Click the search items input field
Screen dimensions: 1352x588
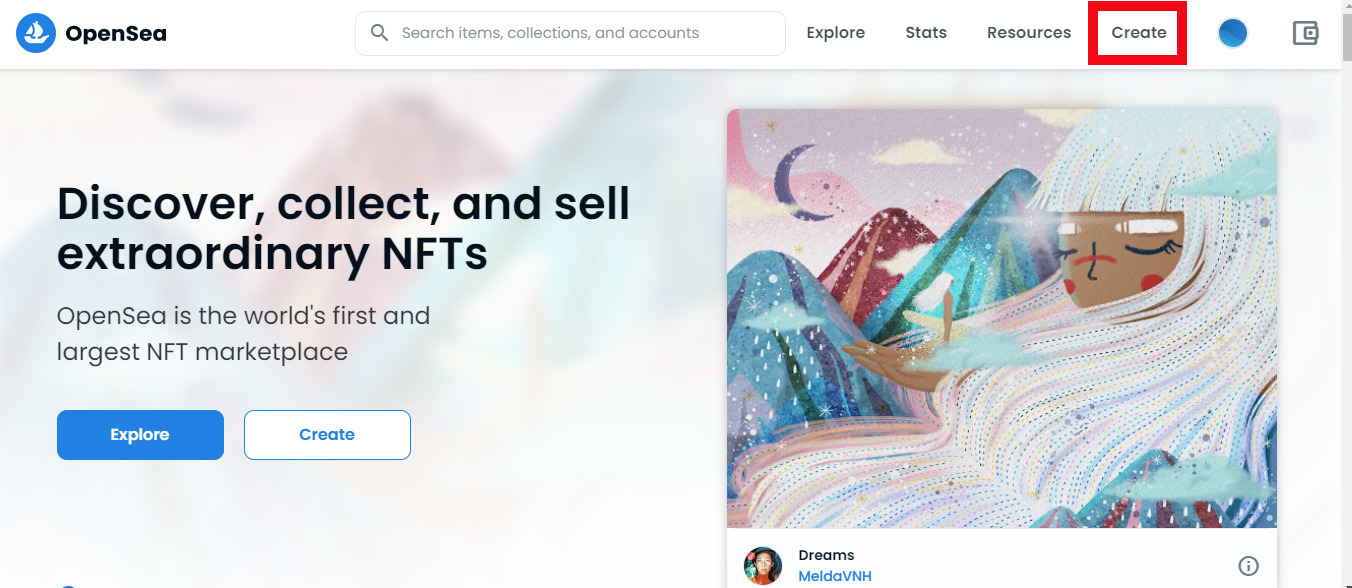coord(570,32)
